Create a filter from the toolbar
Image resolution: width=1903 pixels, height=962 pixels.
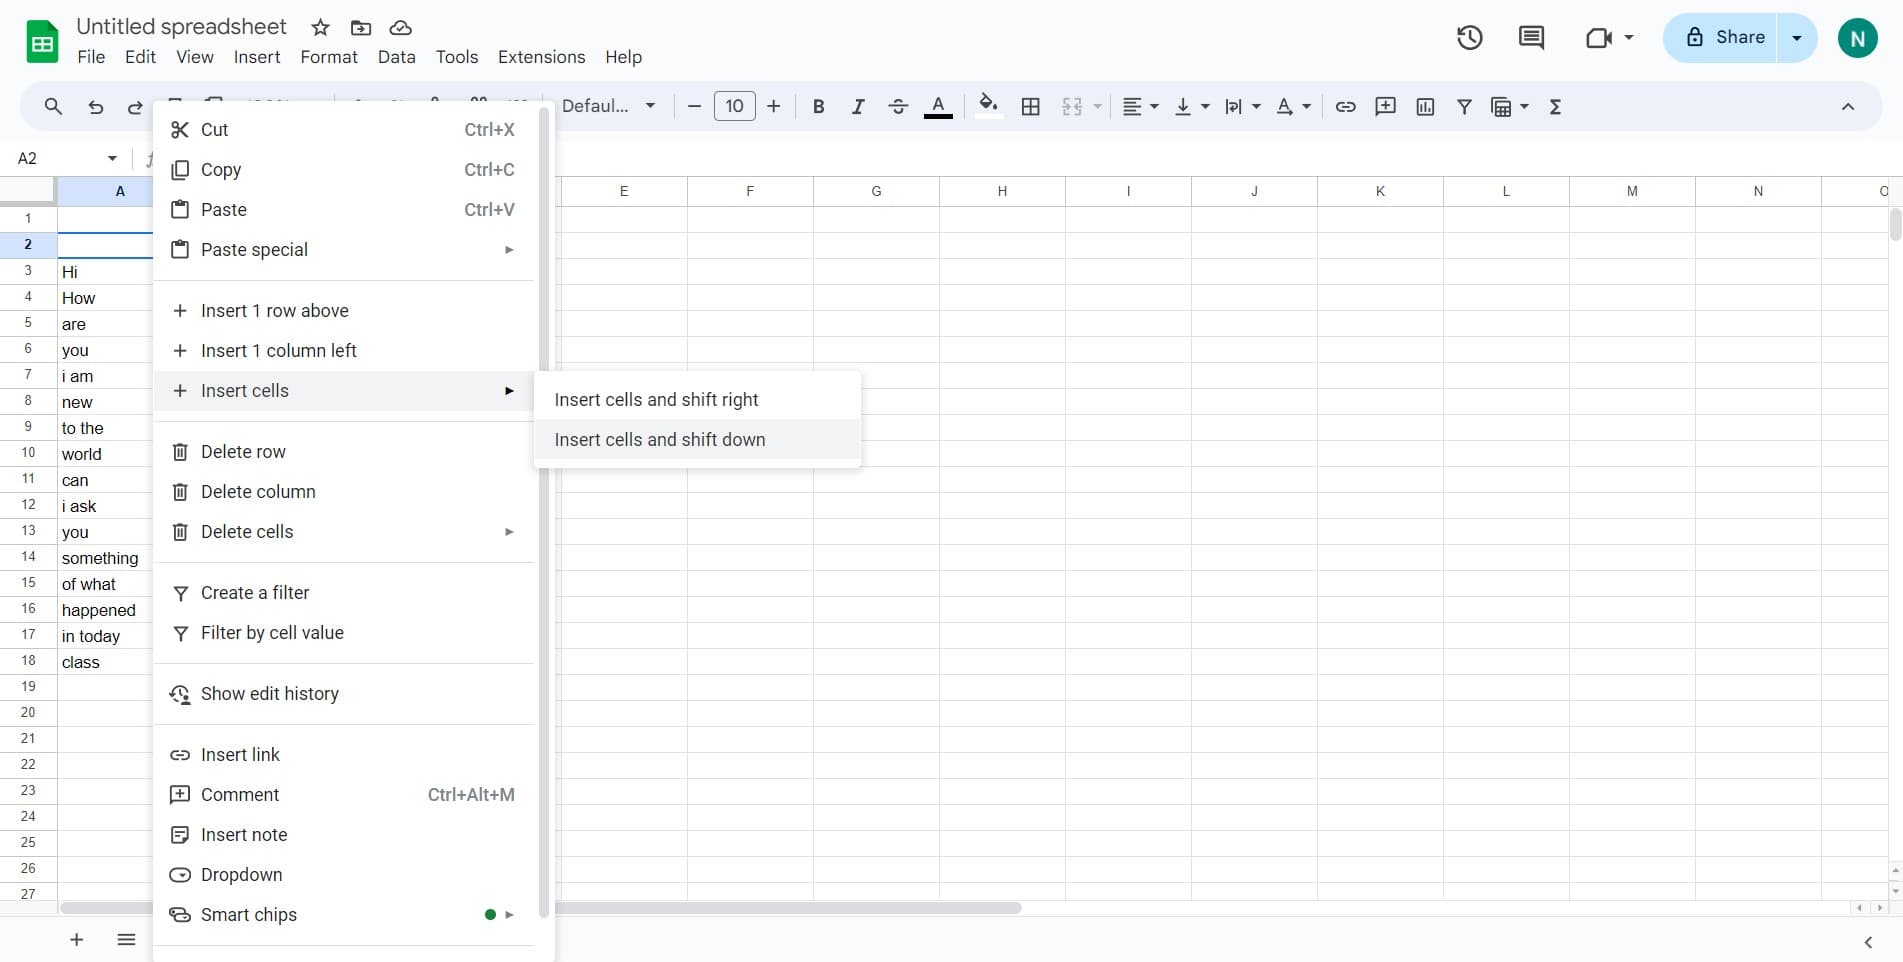1464,106
